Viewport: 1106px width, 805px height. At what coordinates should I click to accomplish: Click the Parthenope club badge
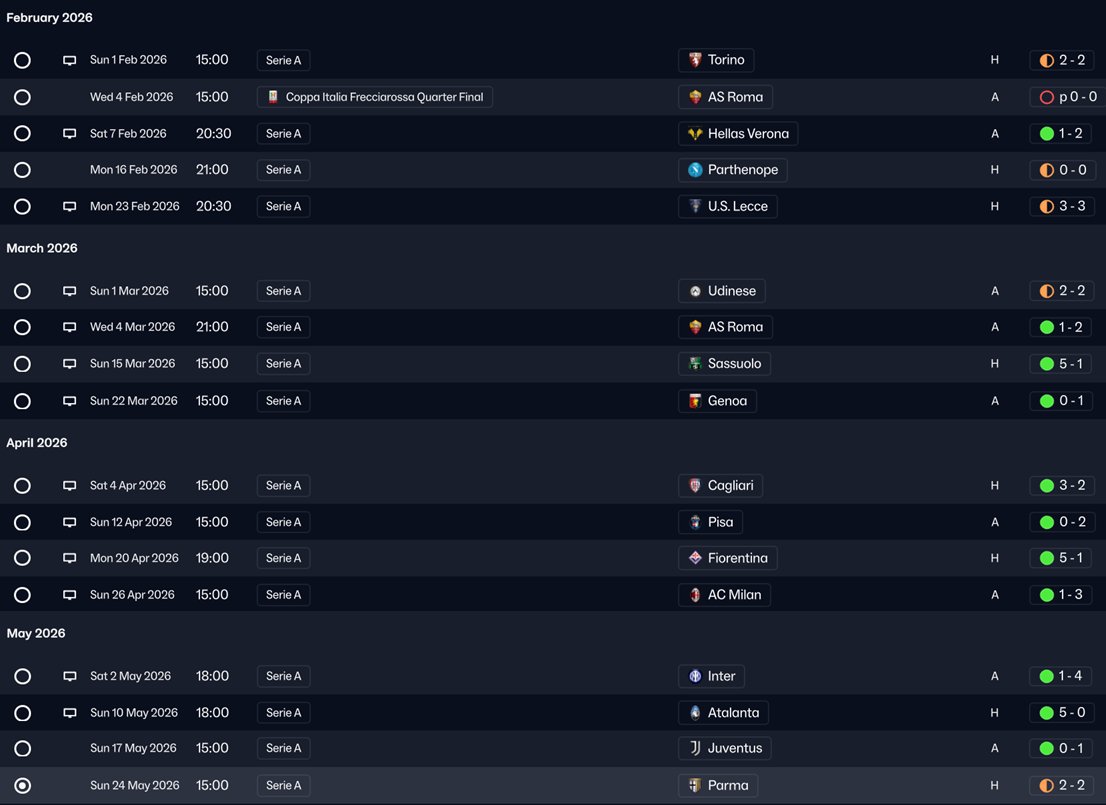[695, 170]
